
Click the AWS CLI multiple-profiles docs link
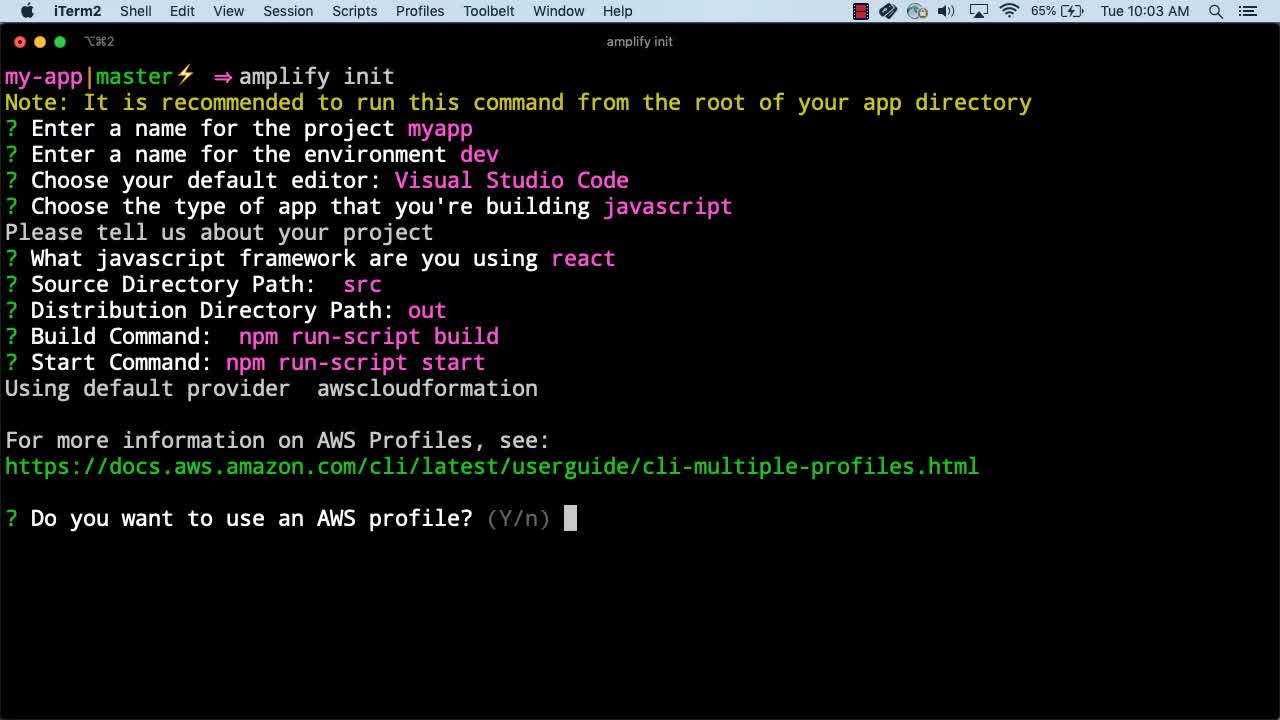491,467
